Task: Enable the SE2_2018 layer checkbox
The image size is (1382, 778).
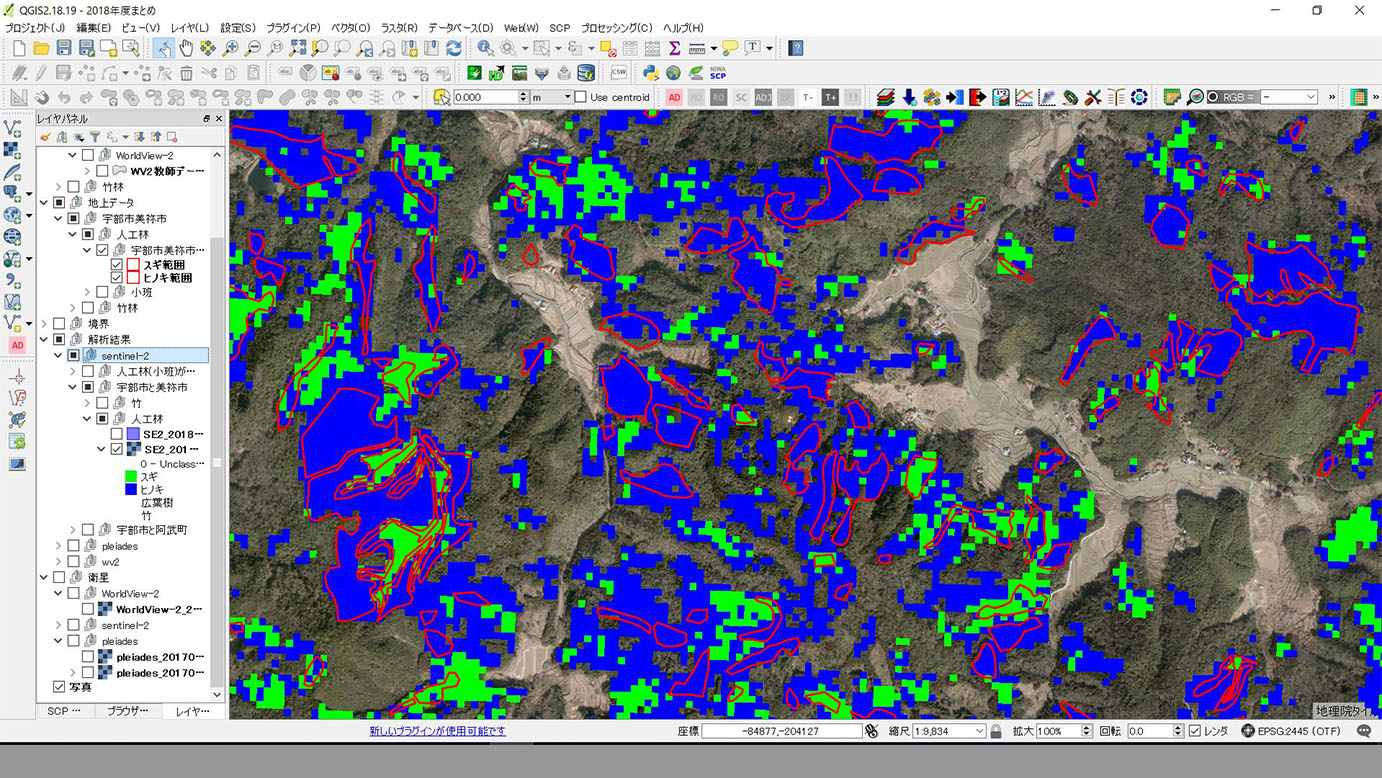Action: [117, 435]
